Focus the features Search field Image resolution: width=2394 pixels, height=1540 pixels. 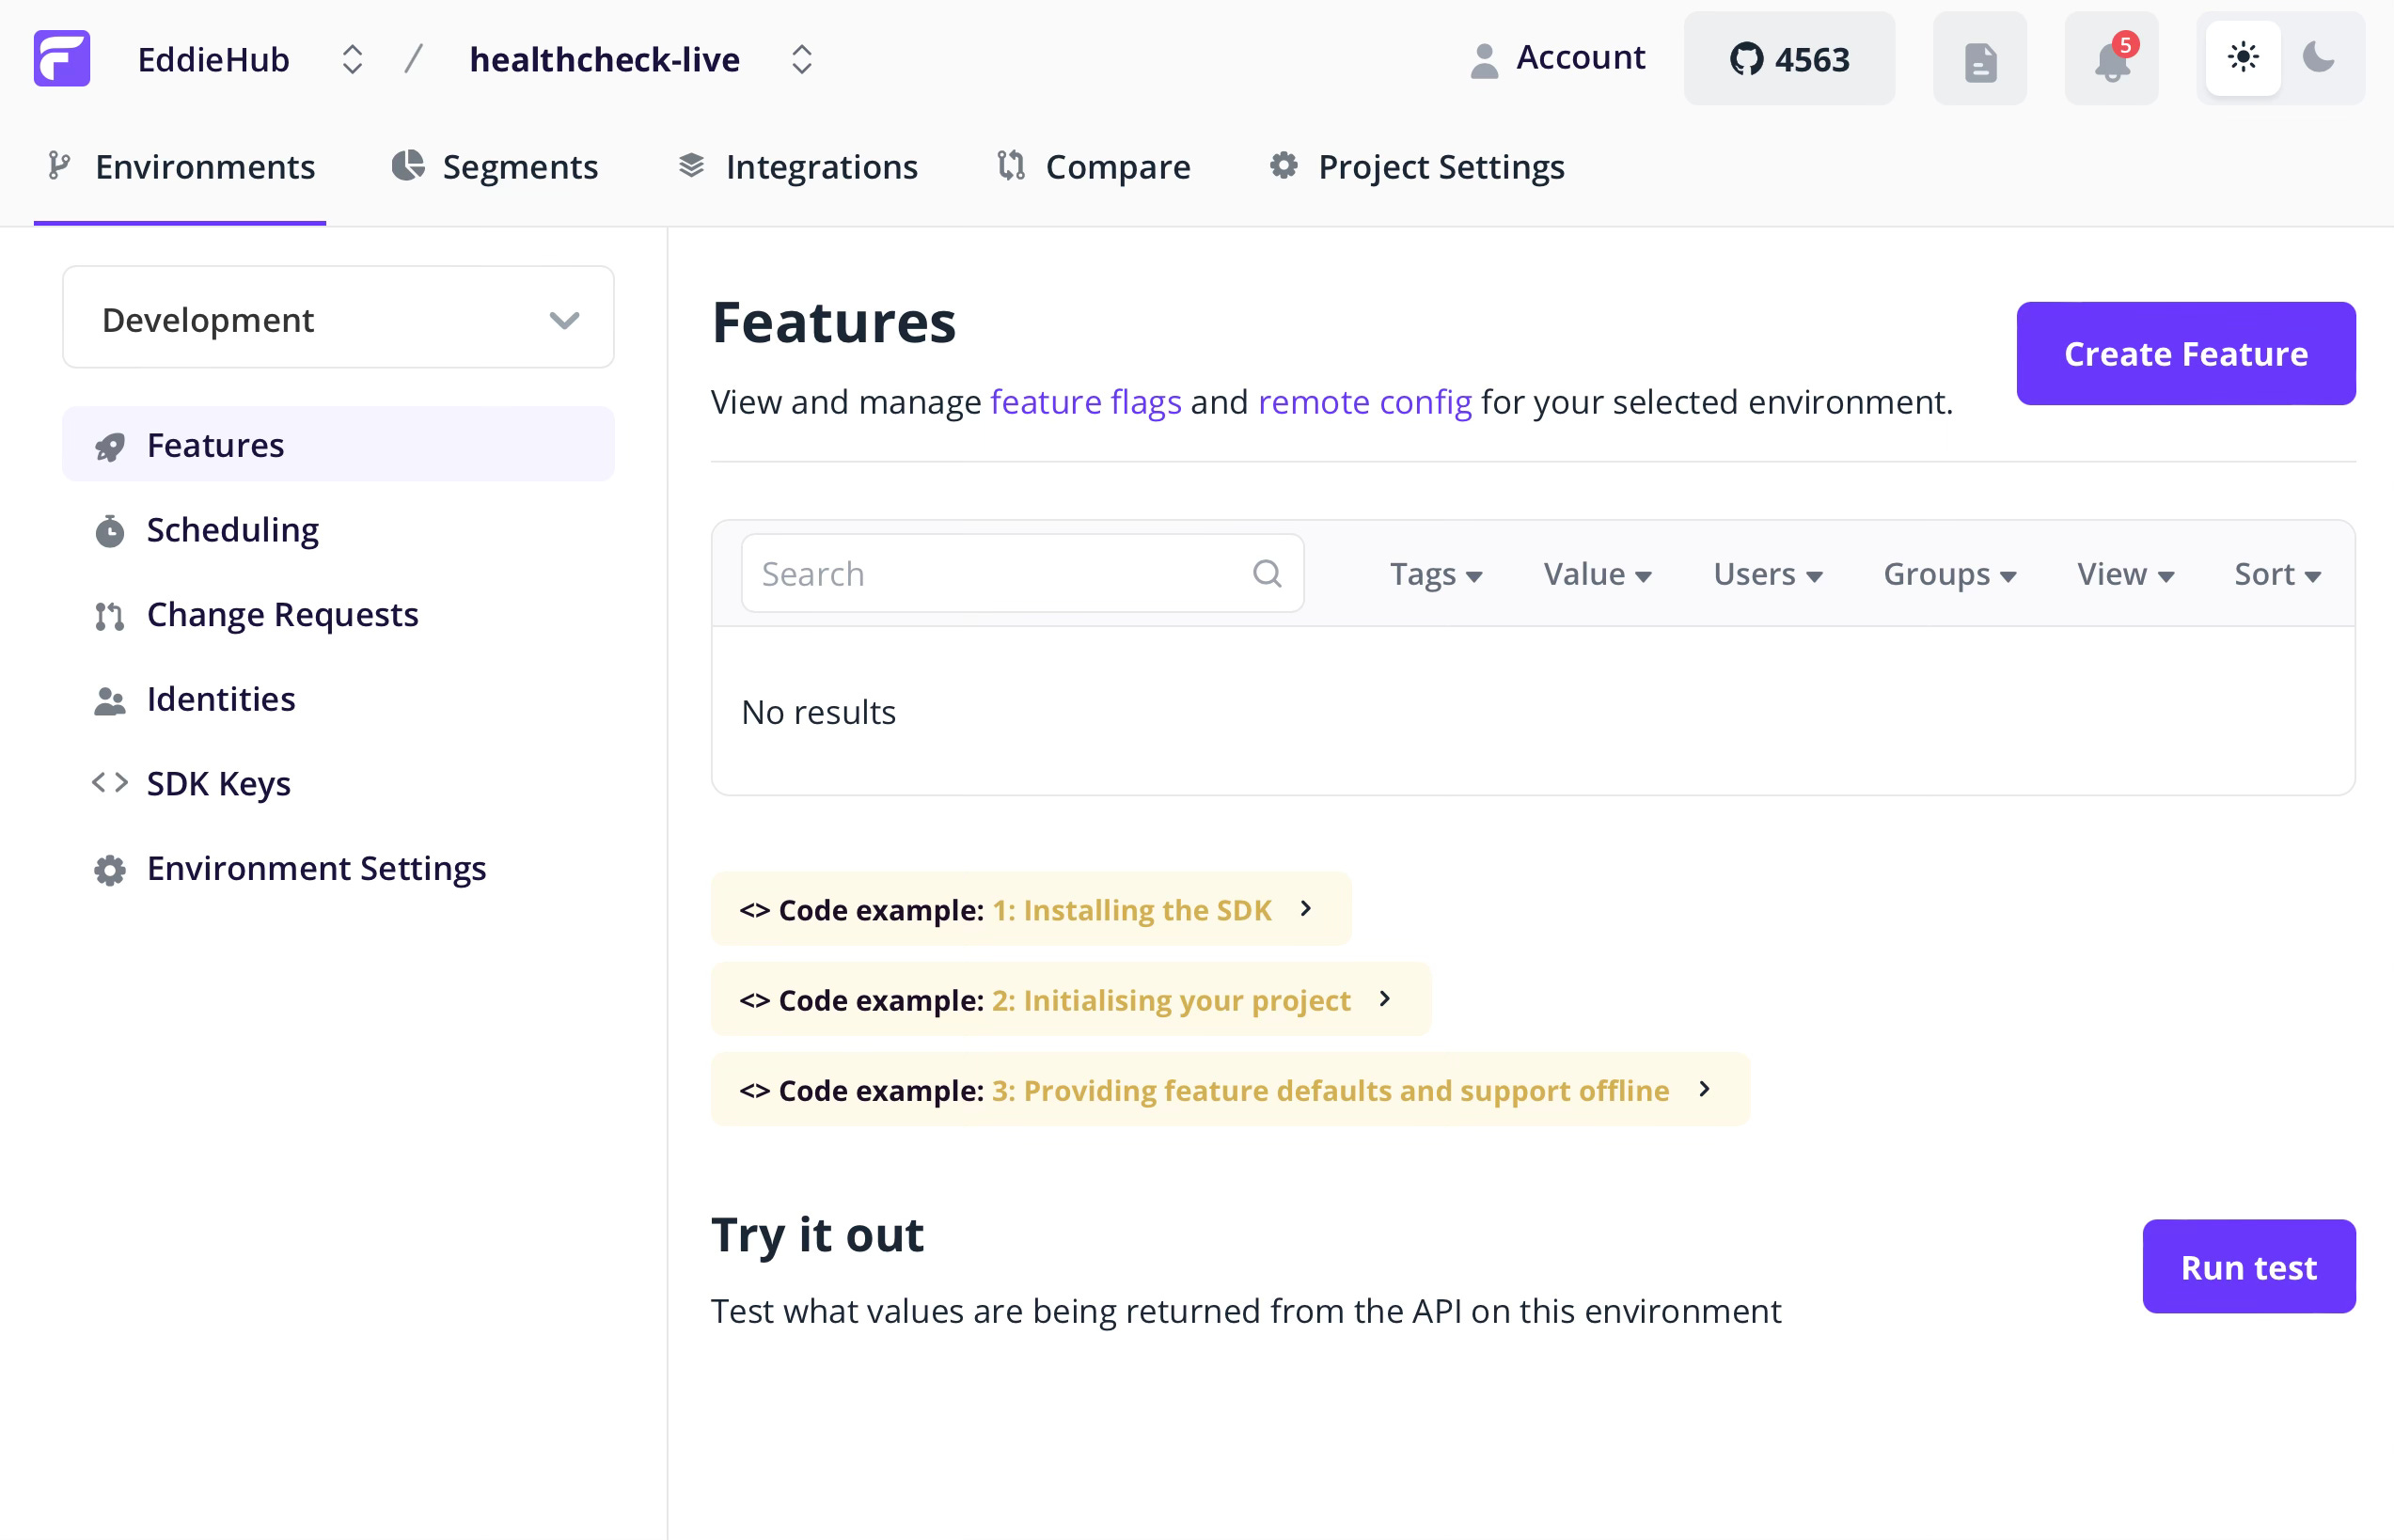click(1022, 573)
